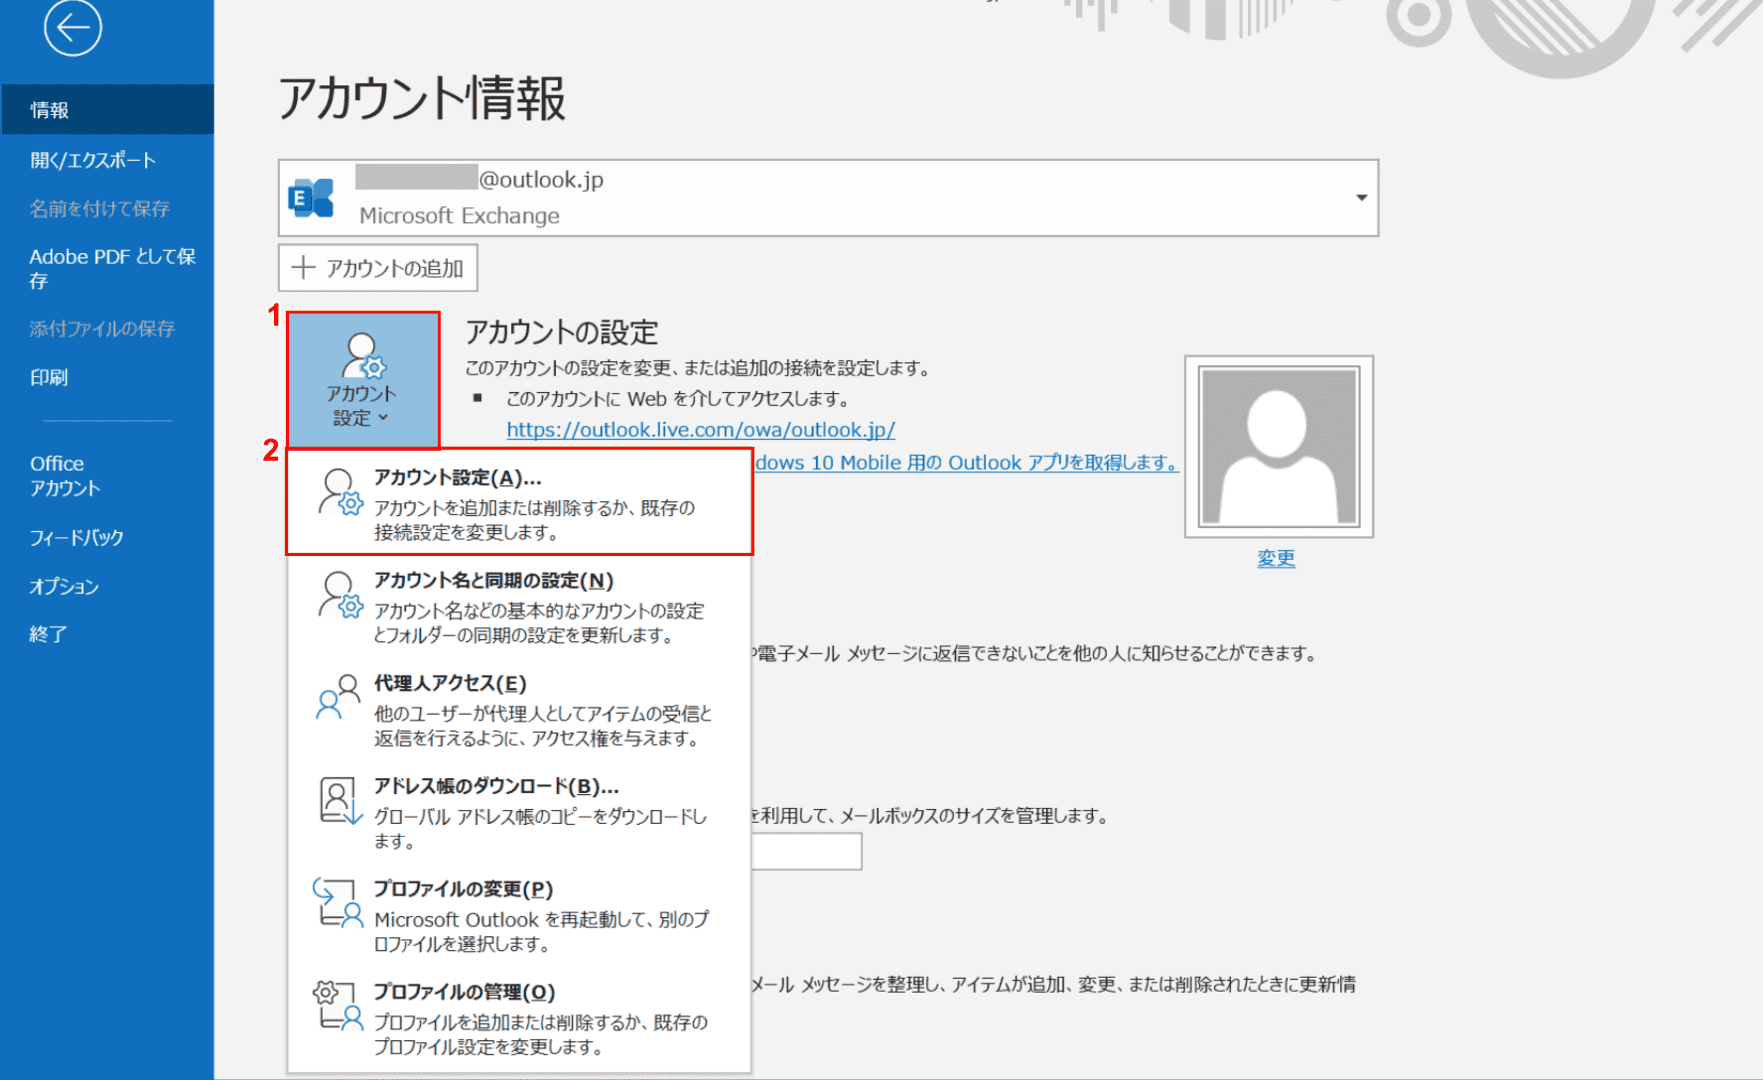Select the outlook.jp account combo box
The image size is (1763, 1080).
coord(828,198)
